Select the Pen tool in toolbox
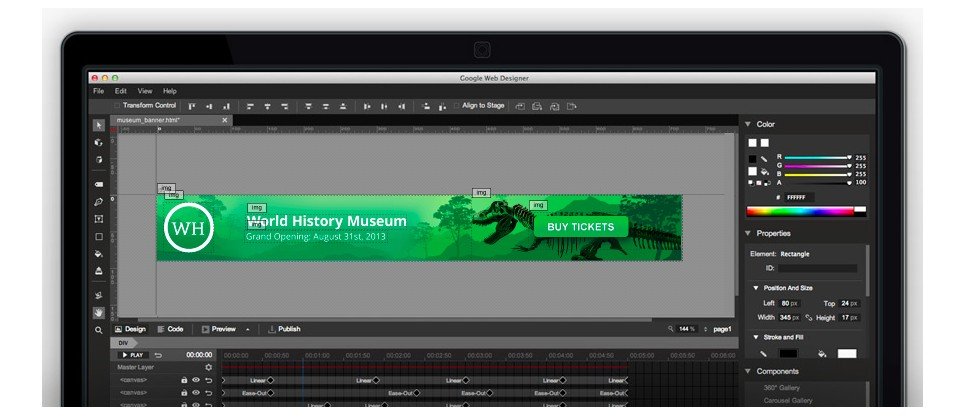 click(x=98, y=202)
